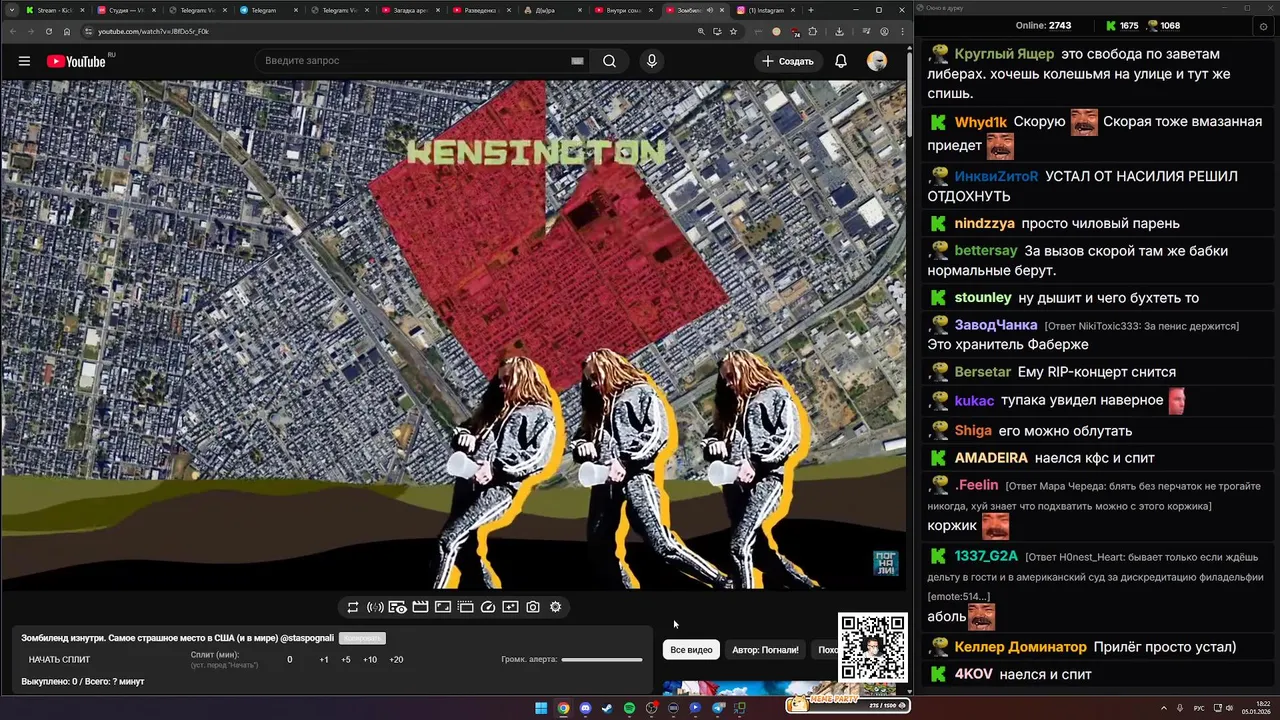This screenshot has width=1280, height=720.
Task: Open the player toolbar settings gear
Action: 556,607
